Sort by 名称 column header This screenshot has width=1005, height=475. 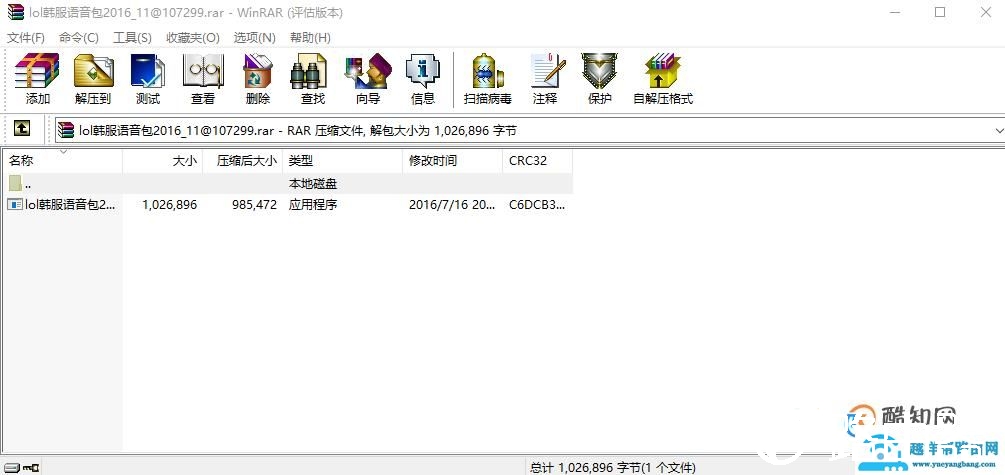pos(62,161)
